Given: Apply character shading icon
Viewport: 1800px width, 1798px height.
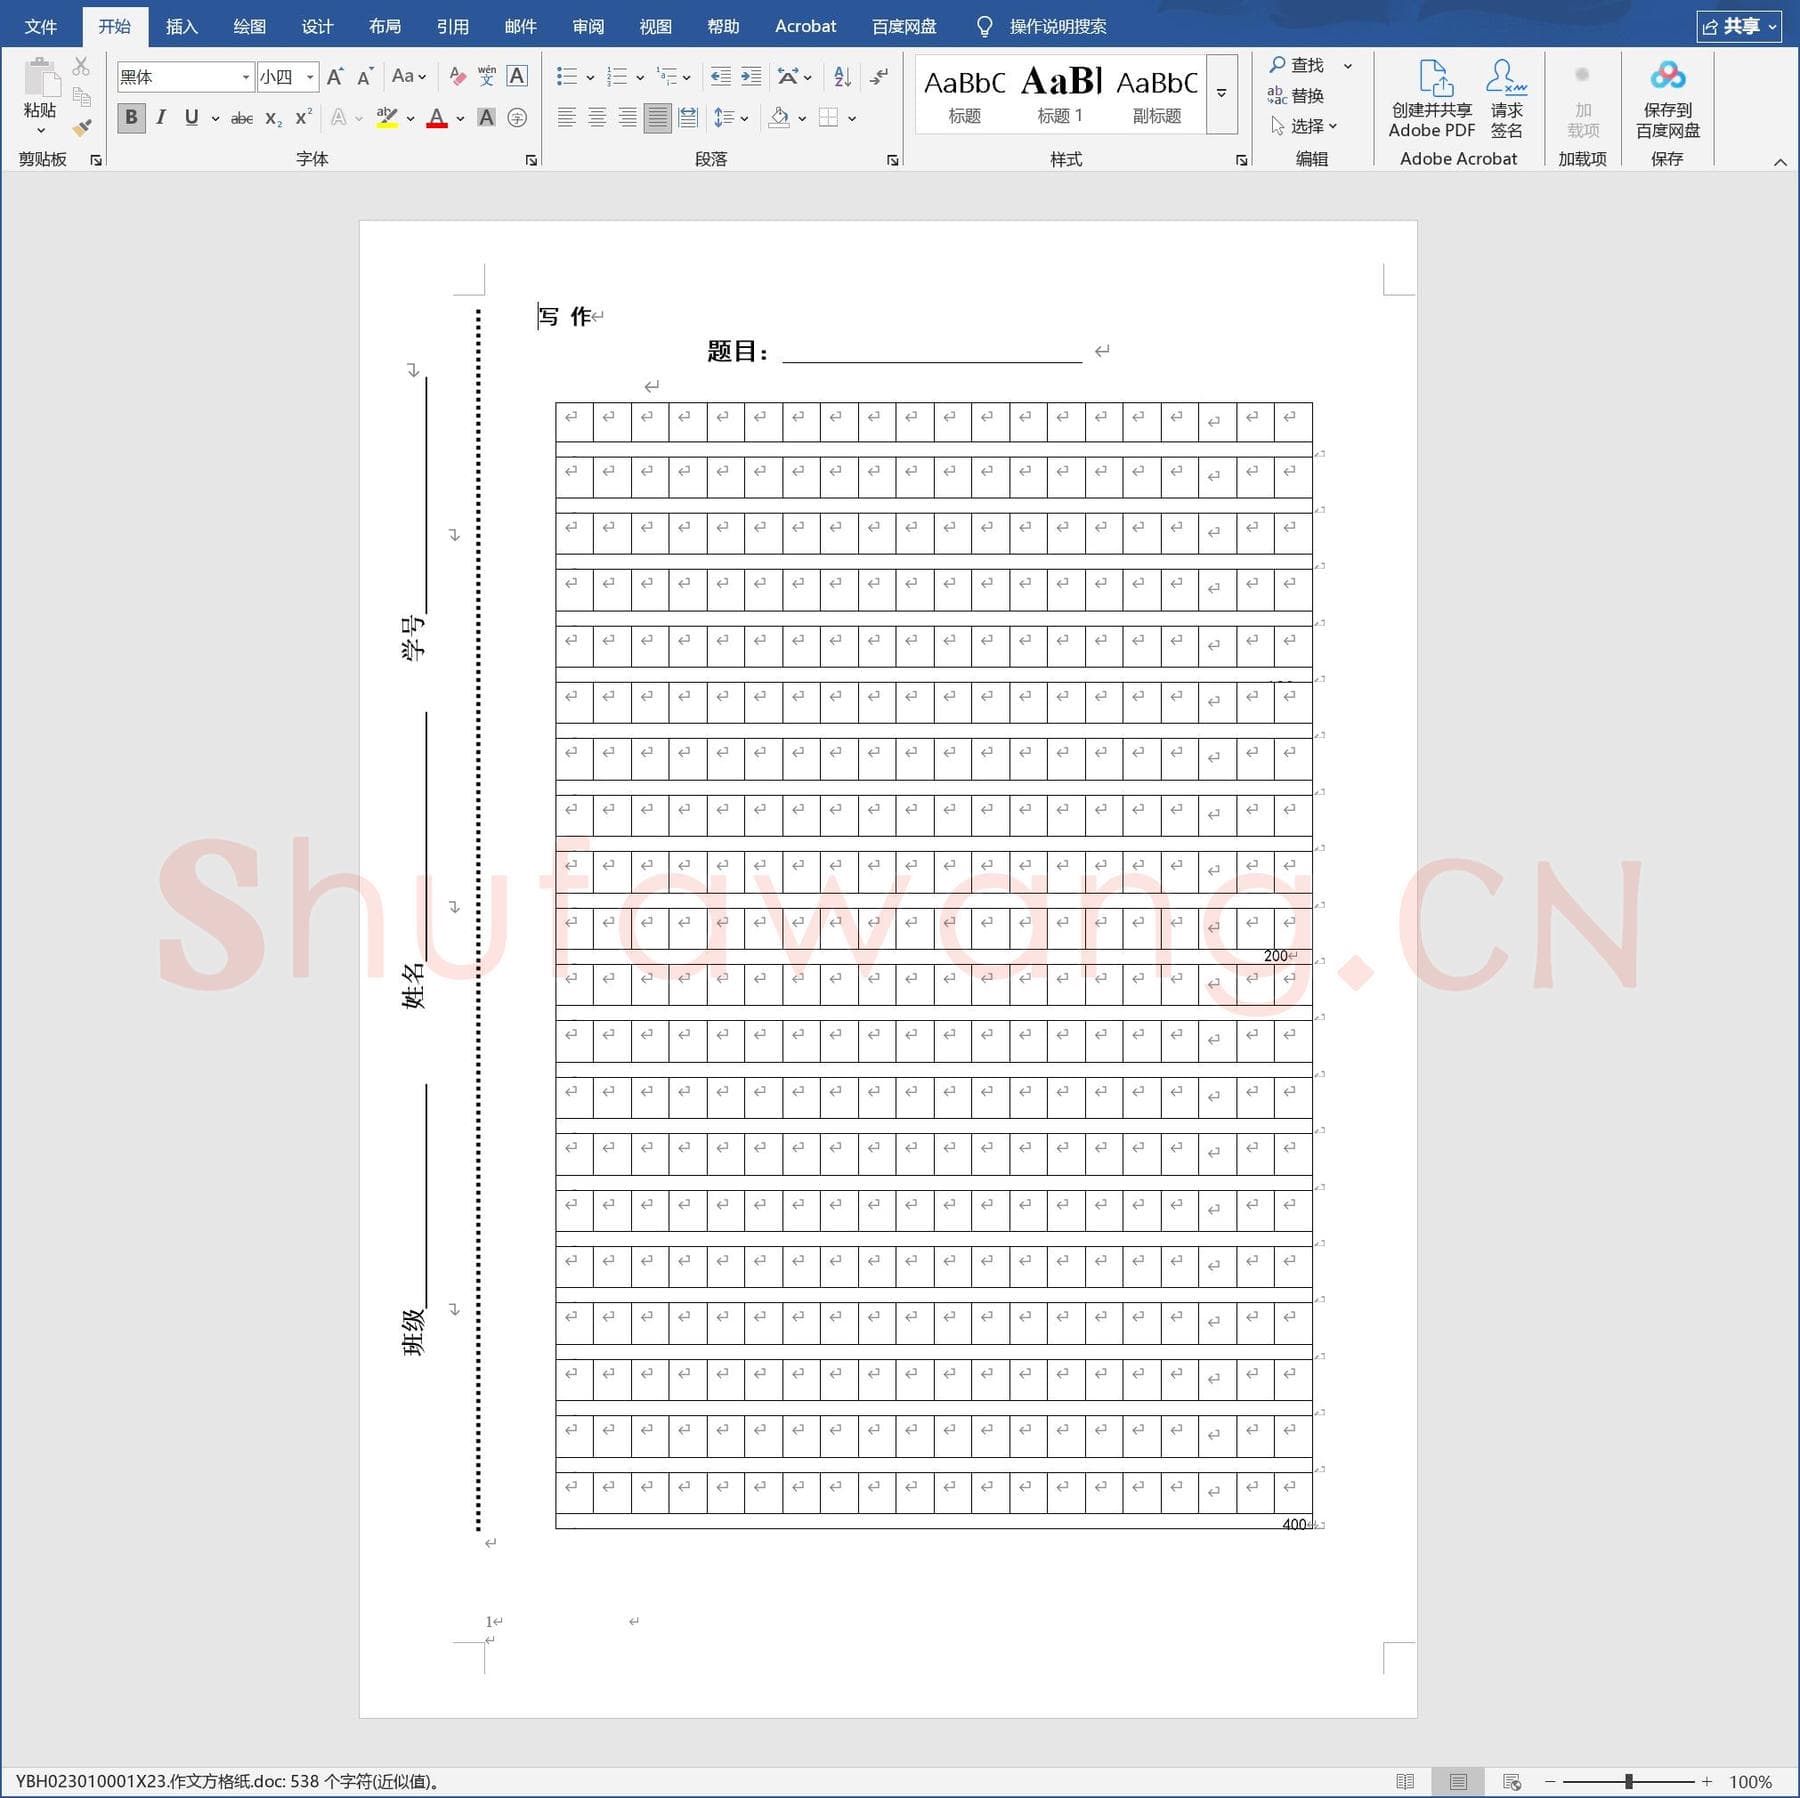Looking at the screenshot, I should pos(486,118).
